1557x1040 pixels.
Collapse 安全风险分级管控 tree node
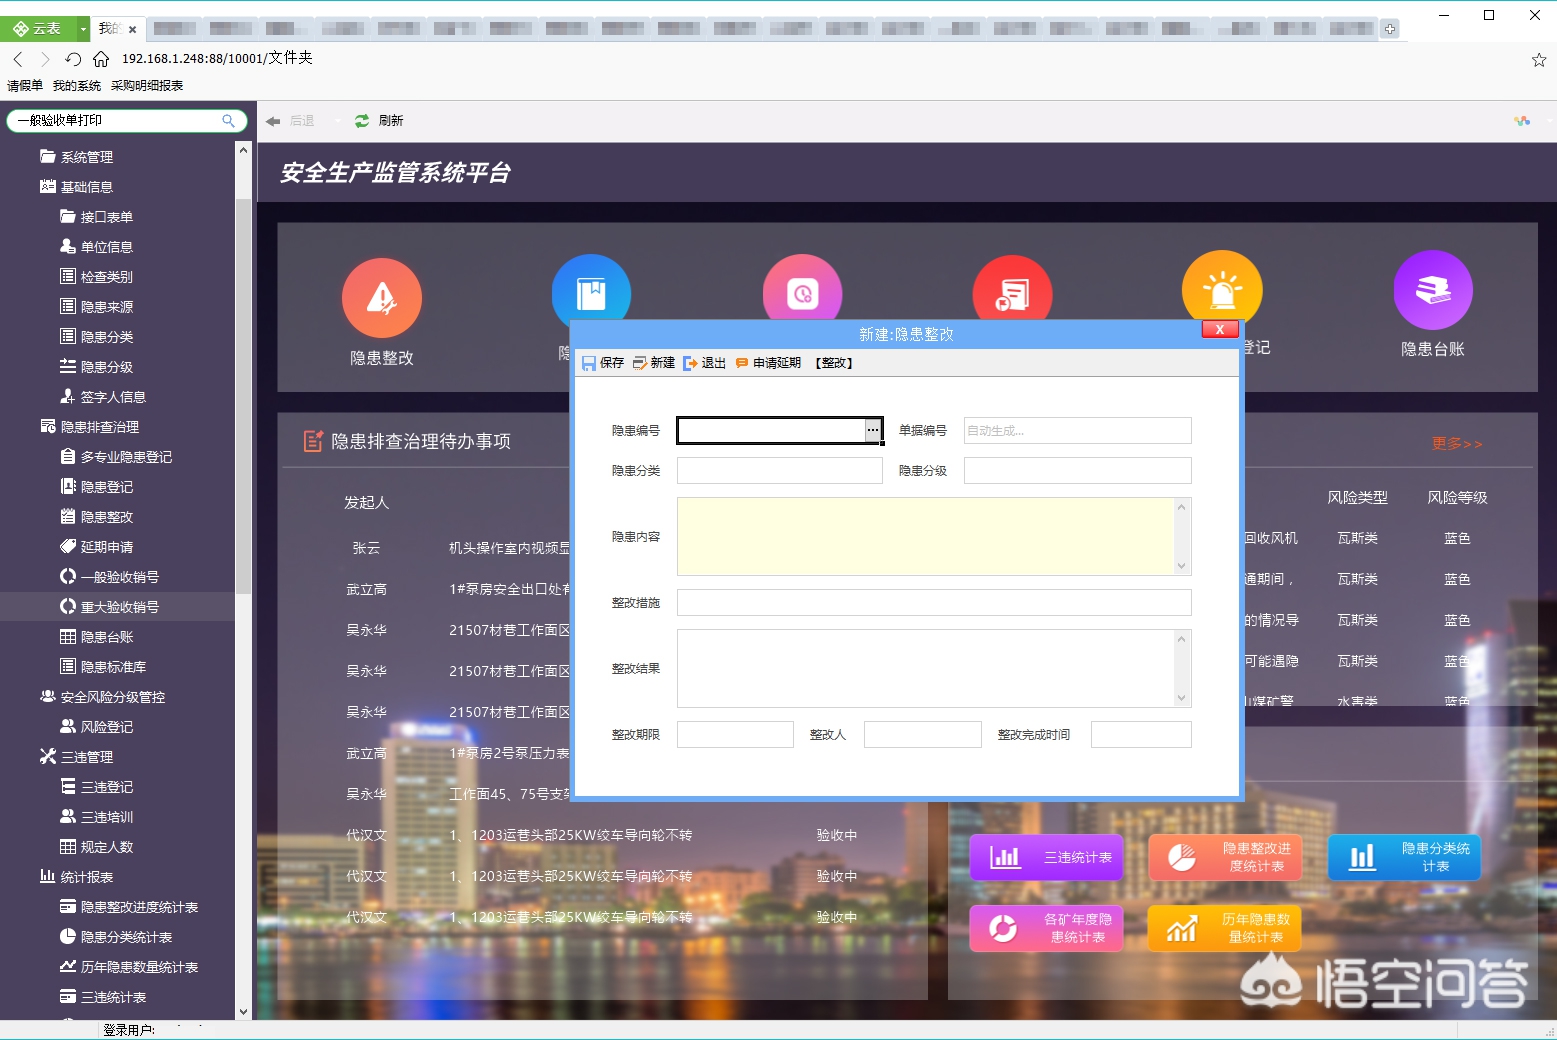tap(103, 697)
